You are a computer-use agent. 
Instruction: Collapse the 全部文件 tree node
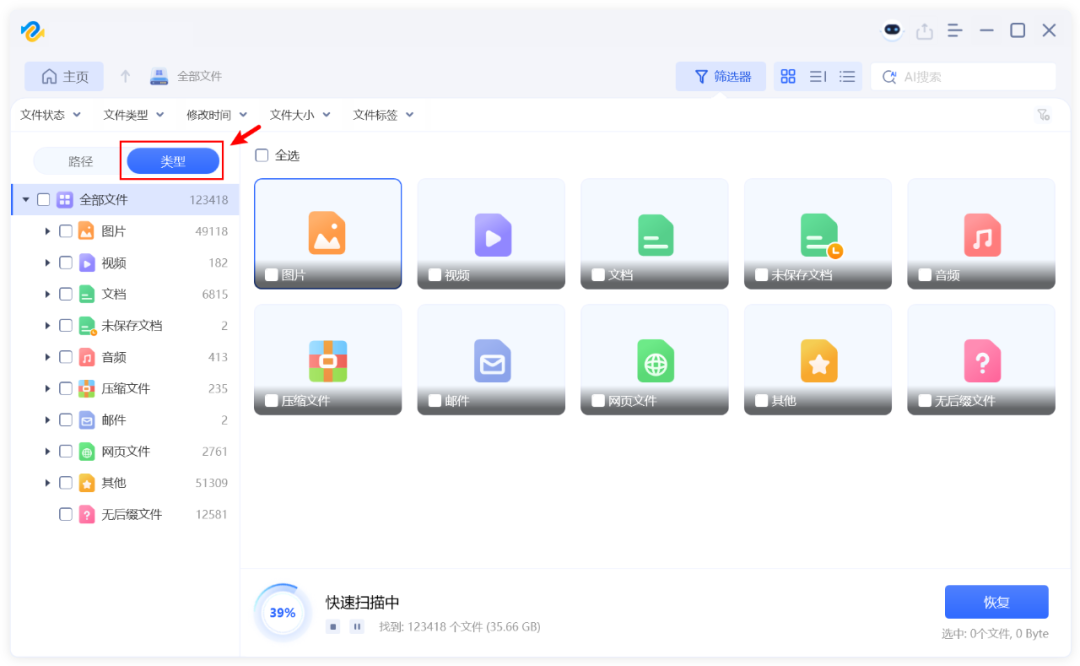pos(25,200)
